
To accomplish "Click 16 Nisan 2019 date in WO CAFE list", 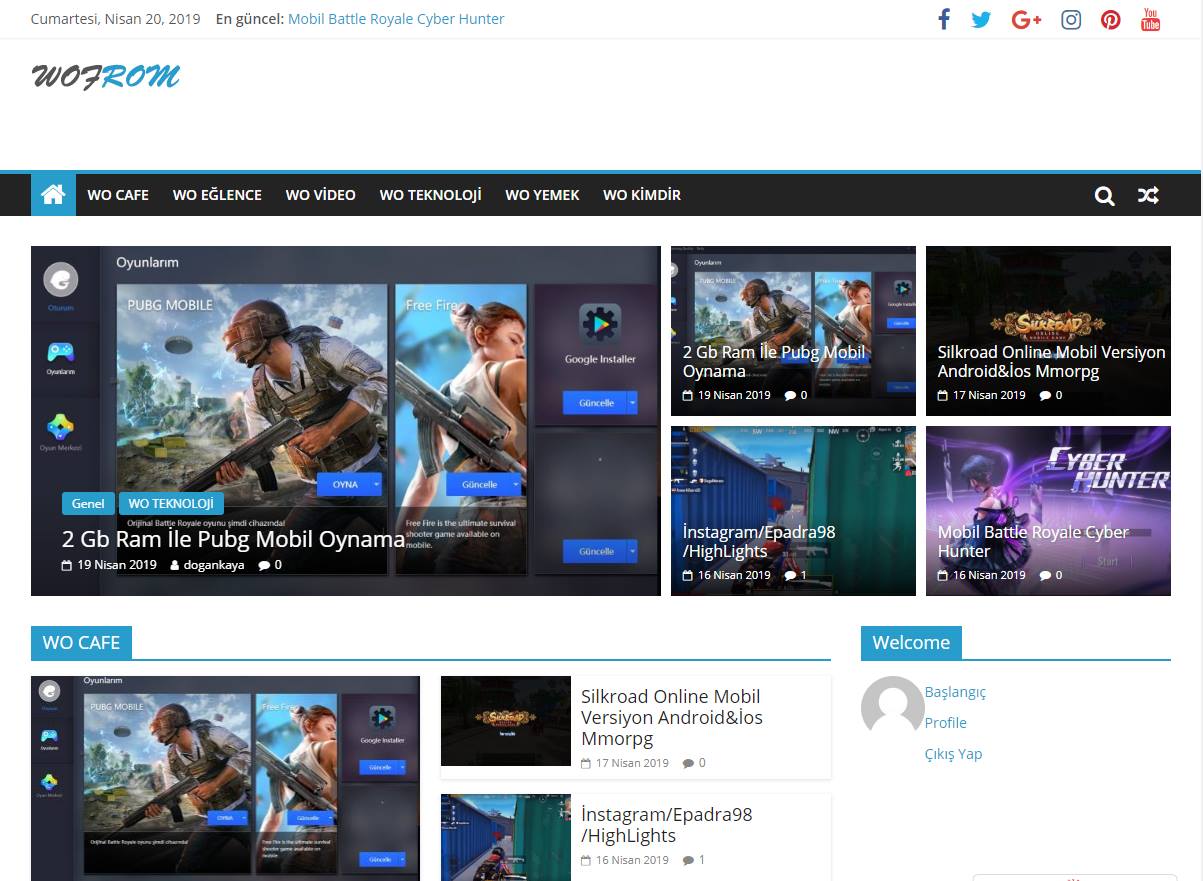I will point(625,860).
